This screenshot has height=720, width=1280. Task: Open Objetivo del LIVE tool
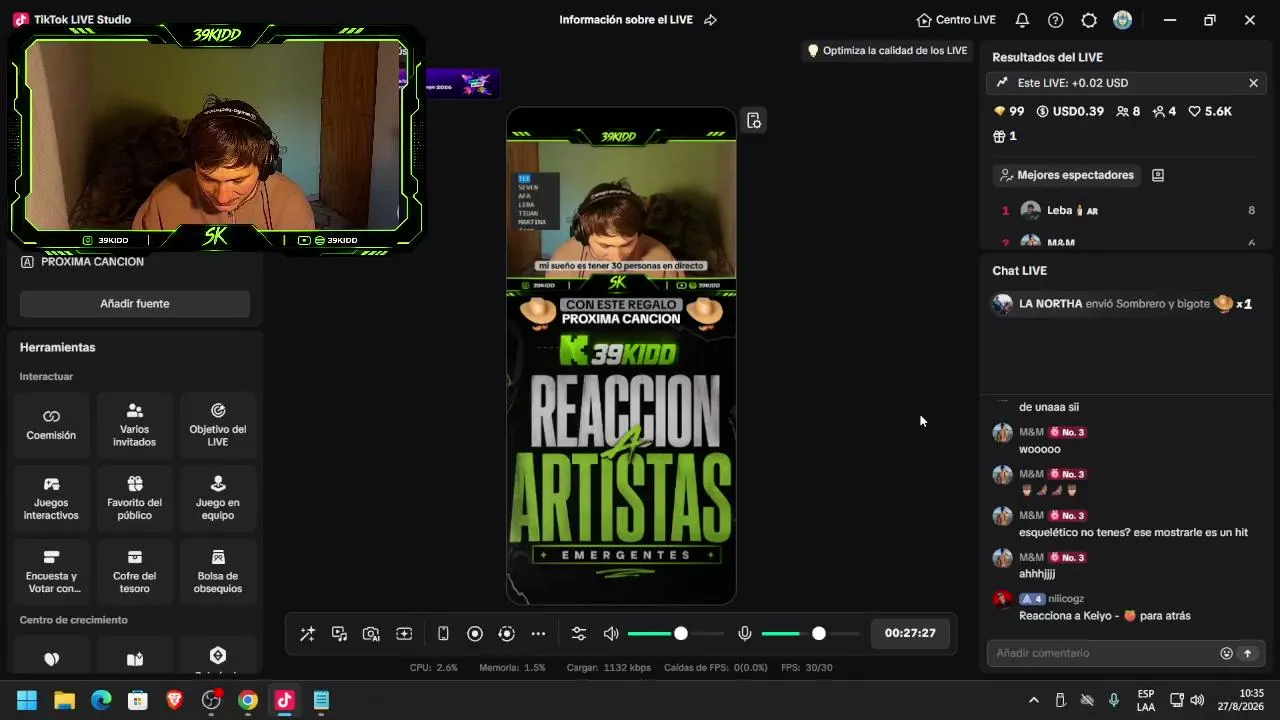click(x=218, y=425)
